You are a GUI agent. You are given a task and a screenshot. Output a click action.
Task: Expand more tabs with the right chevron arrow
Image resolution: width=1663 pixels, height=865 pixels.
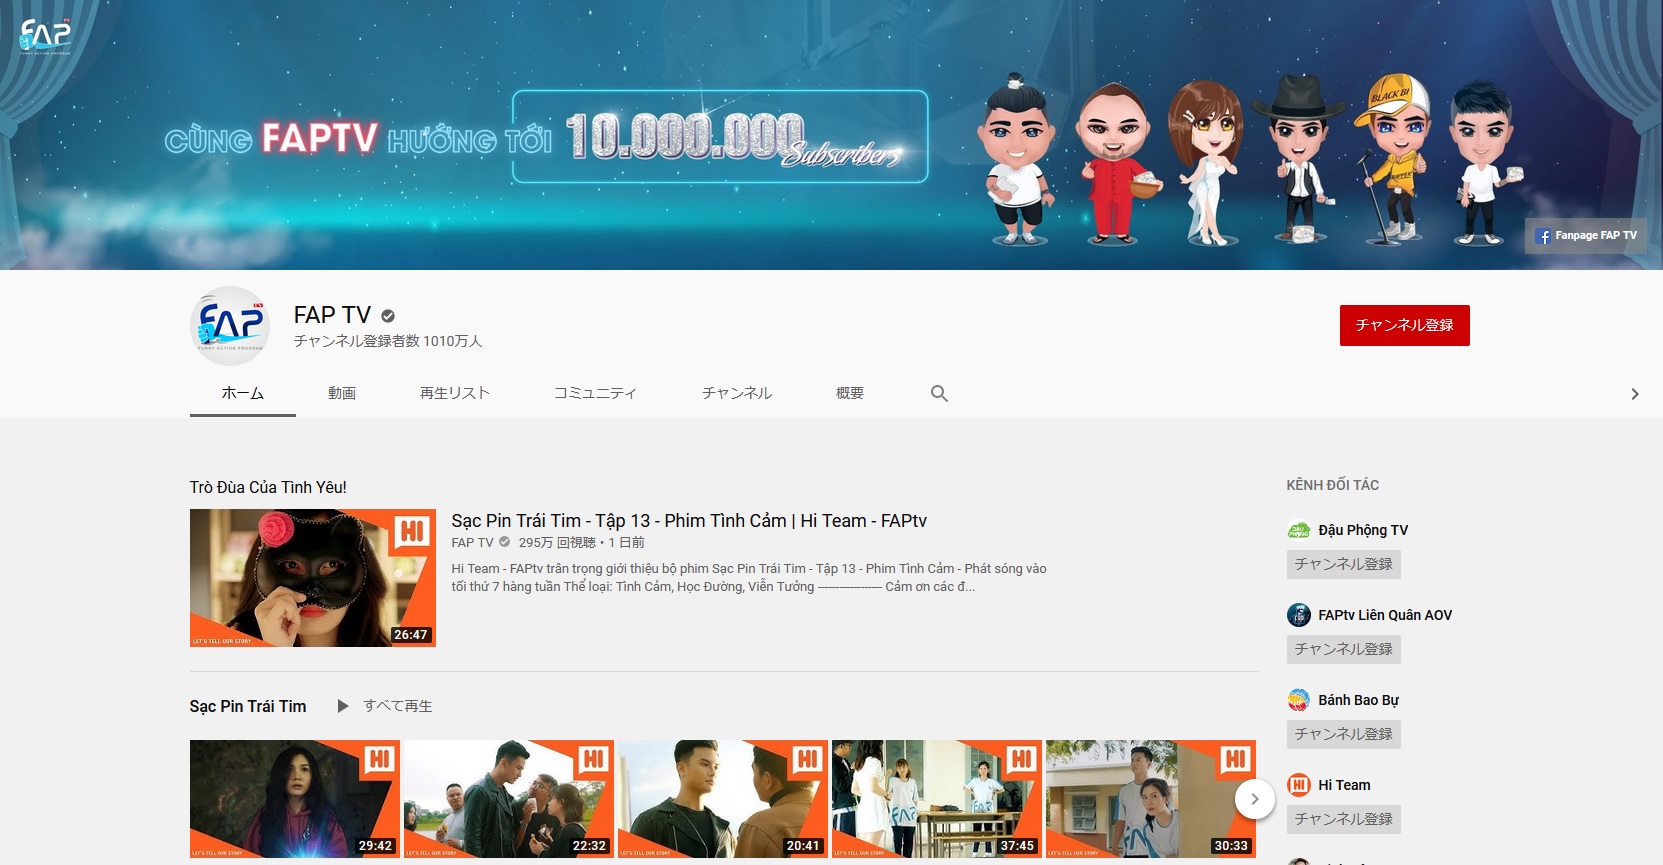pos(1635,394)
